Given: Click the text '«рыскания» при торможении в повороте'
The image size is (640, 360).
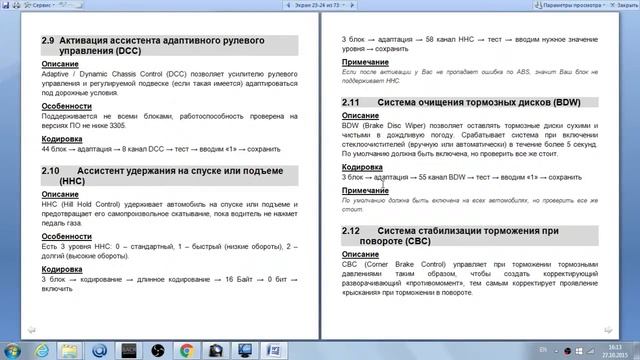Looking at the screenshot, I should [x=407, y=292].
